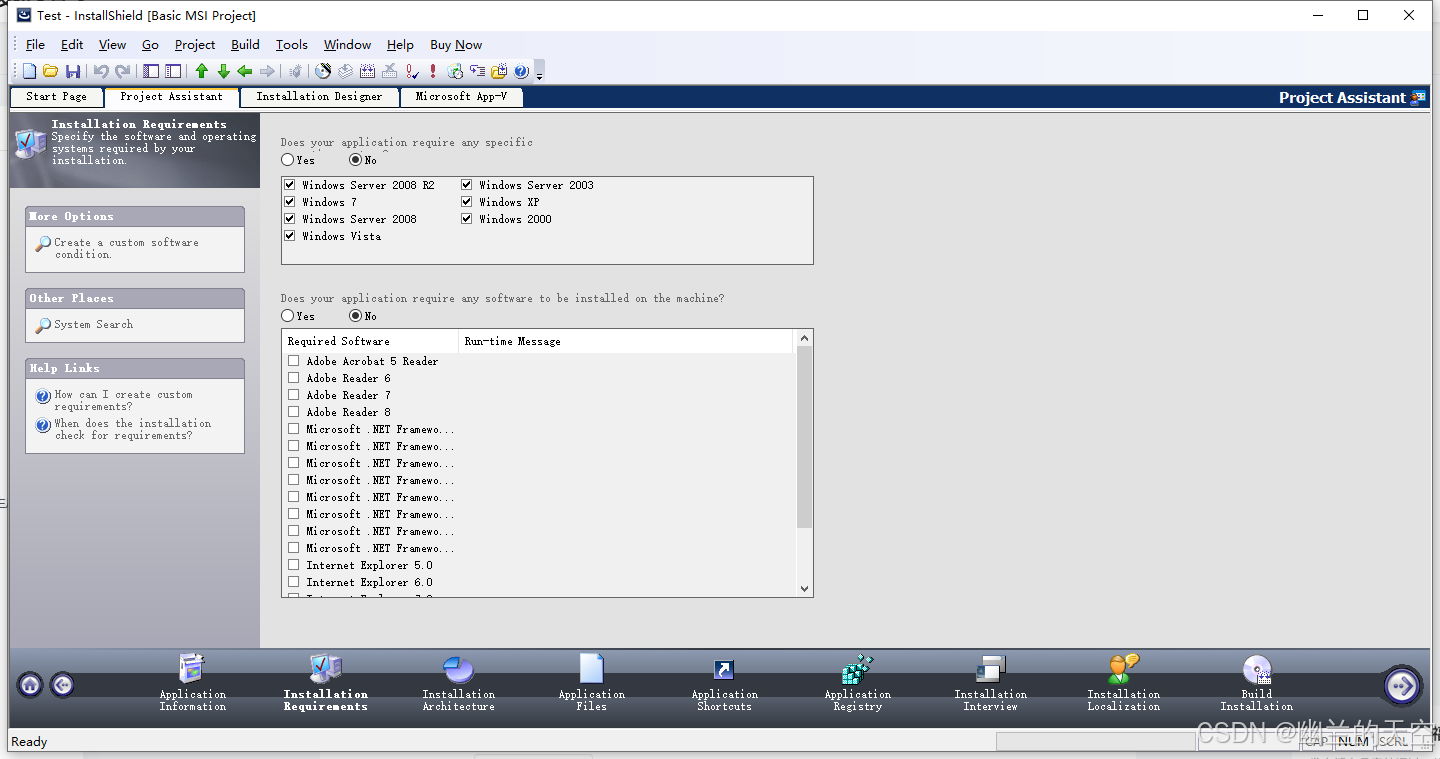Viewport: 1440px width, 759px height.
Task: Open Application Files step
Action: point(591,684)
